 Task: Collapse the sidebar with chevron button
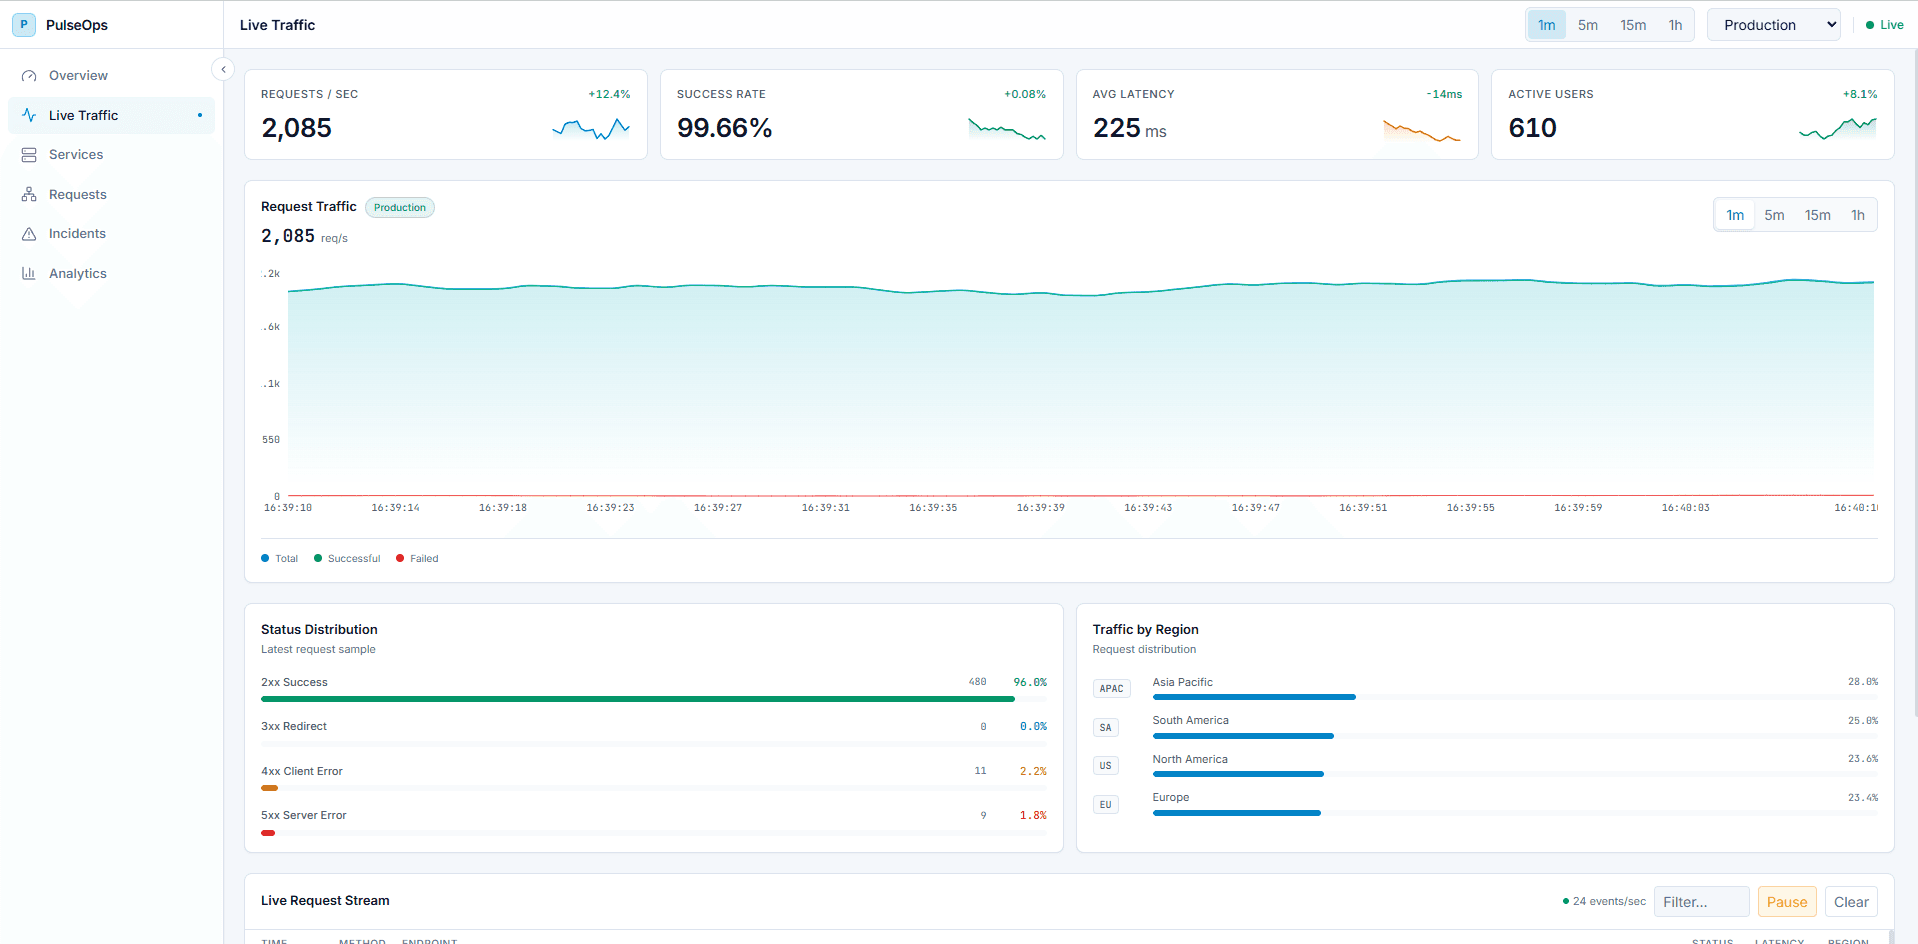point(223,69)
